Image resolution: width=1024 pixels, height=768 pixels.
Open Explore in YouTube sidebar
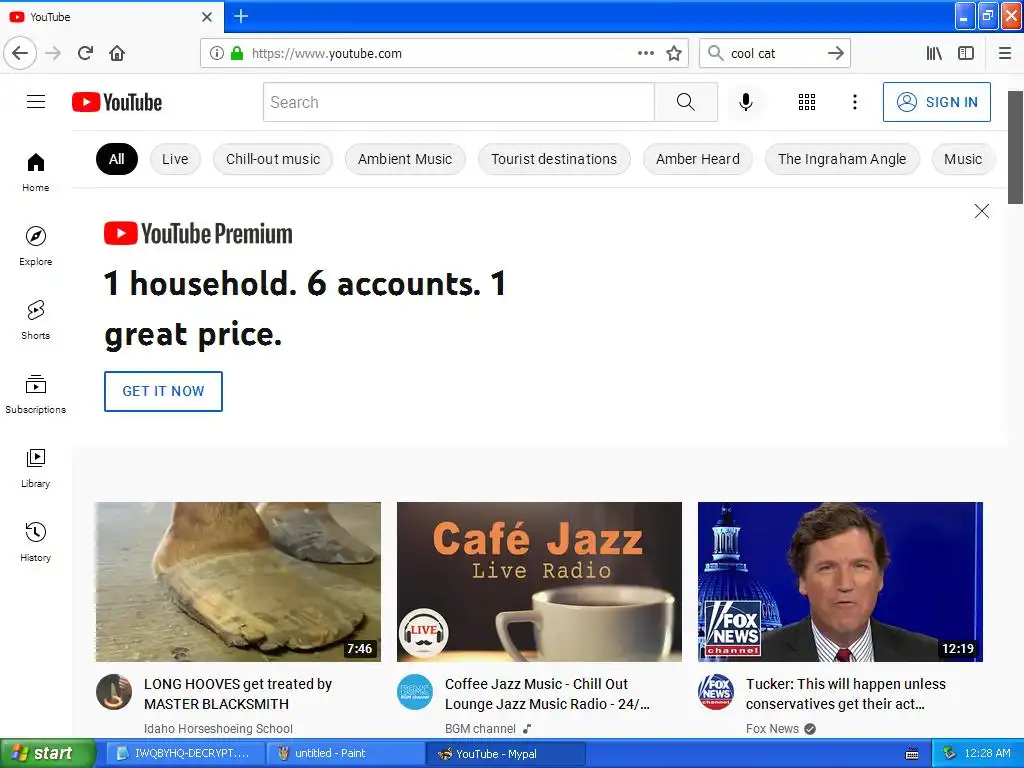coord(35,246)
